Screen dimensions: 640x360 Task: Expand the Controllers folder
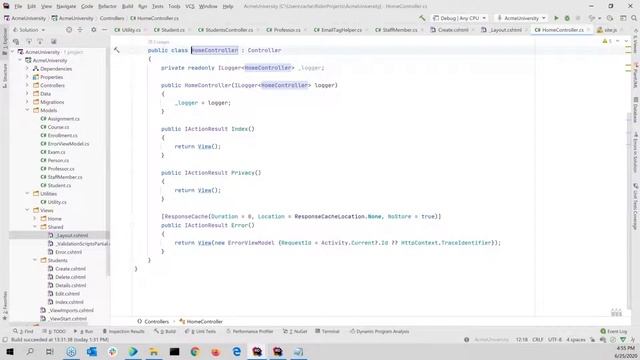coord(28,85)
